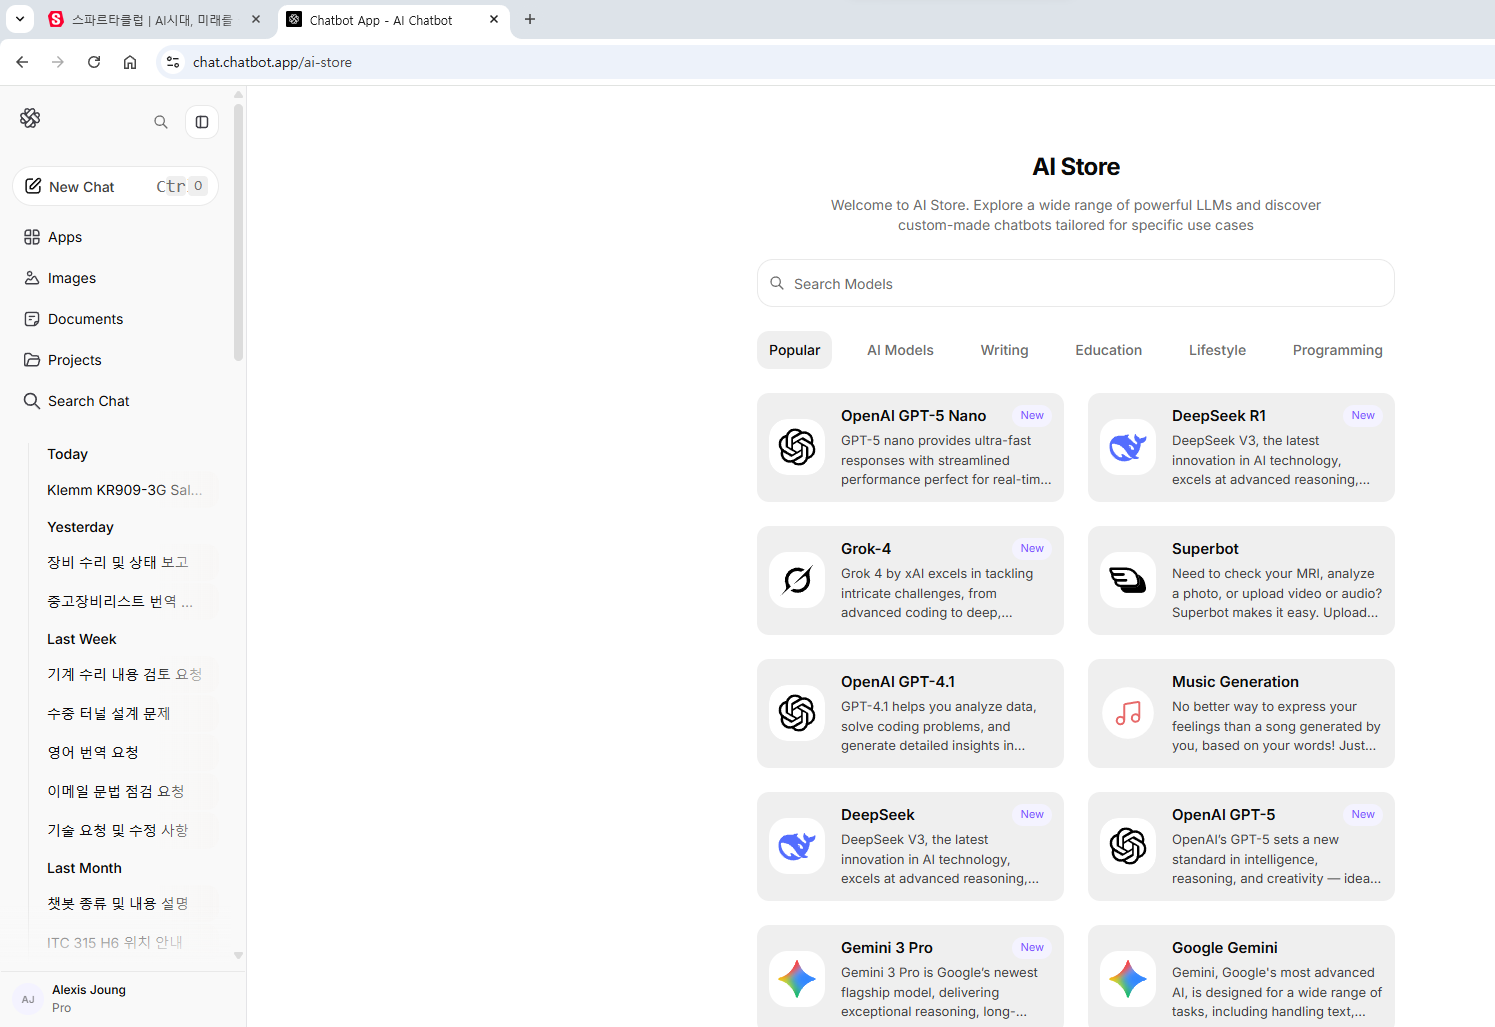Click the Google Gemini star icon
This screenshot has width=1495, height=1027.
tap(1128, 979)
